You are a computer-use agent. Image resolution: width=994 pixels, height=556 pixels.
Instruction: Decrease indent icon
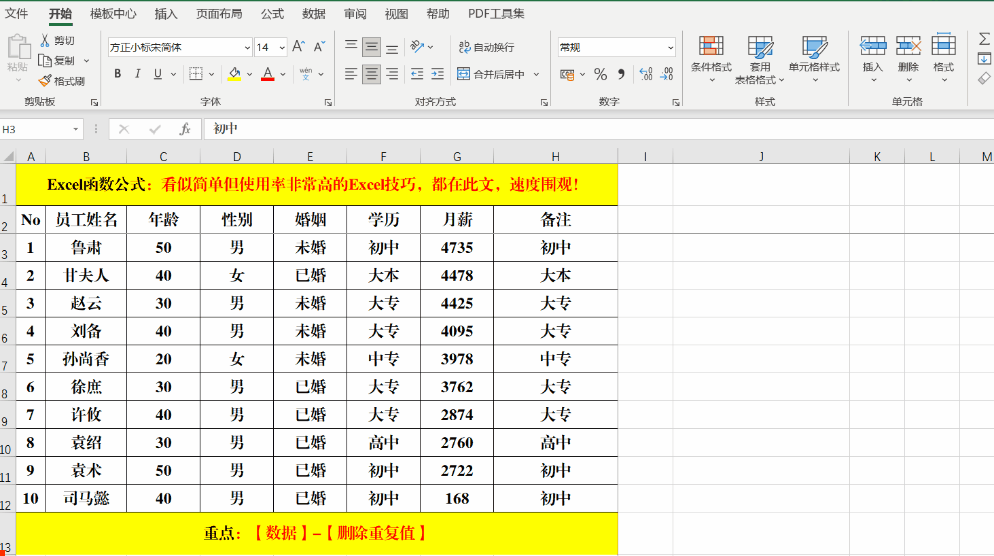(416, 74)
